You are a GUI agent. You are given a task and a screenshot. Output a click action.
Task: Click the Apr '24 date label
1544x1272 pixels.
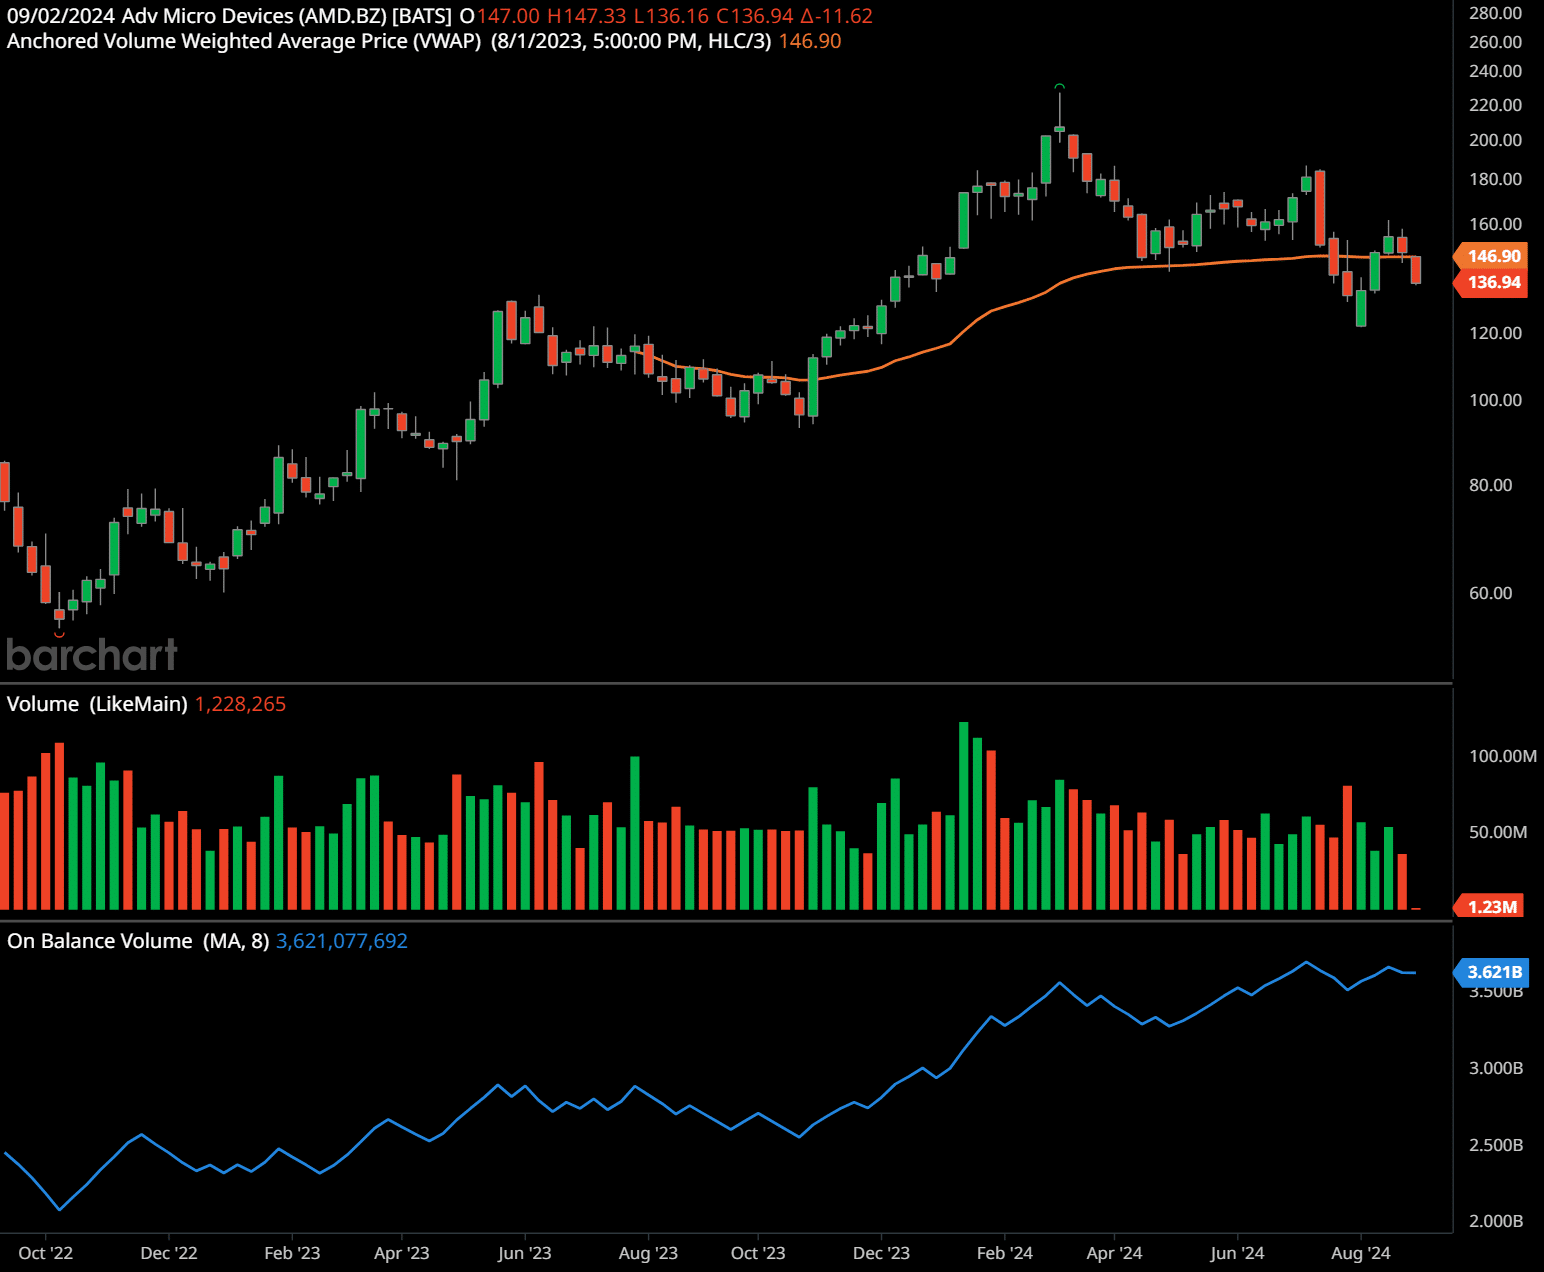[1114, 1253]
